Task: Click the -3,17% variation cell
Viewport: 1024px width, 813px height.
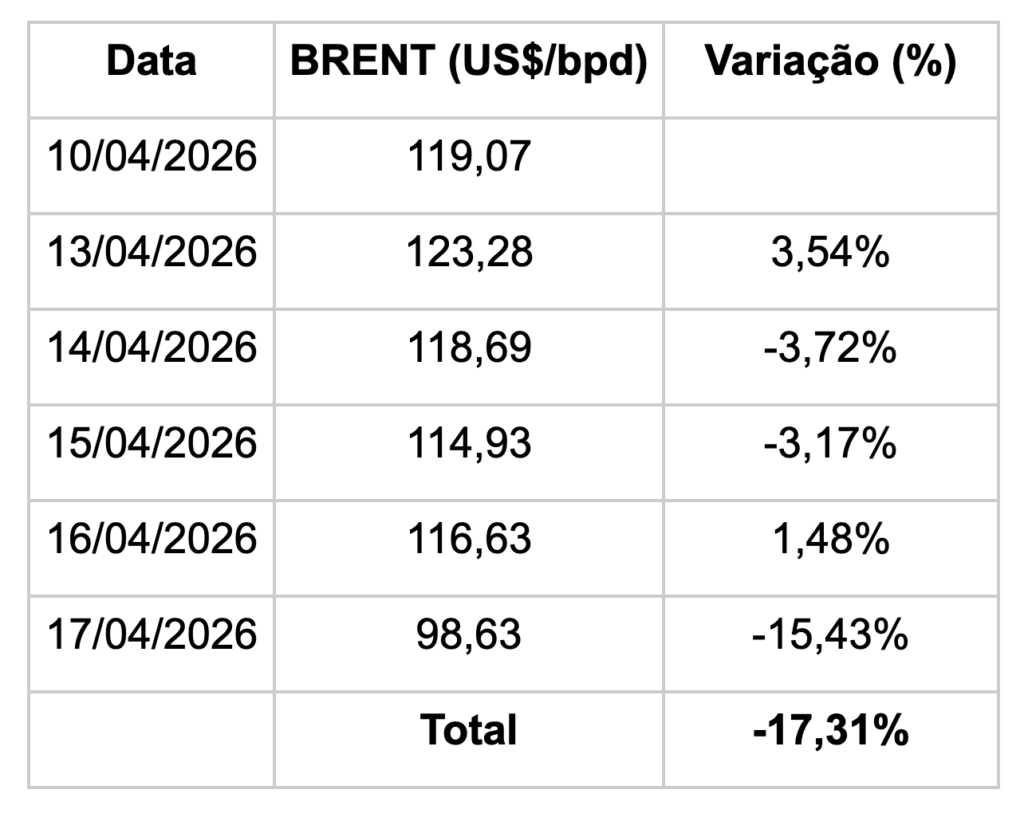Action: click(x=830, y=443)
